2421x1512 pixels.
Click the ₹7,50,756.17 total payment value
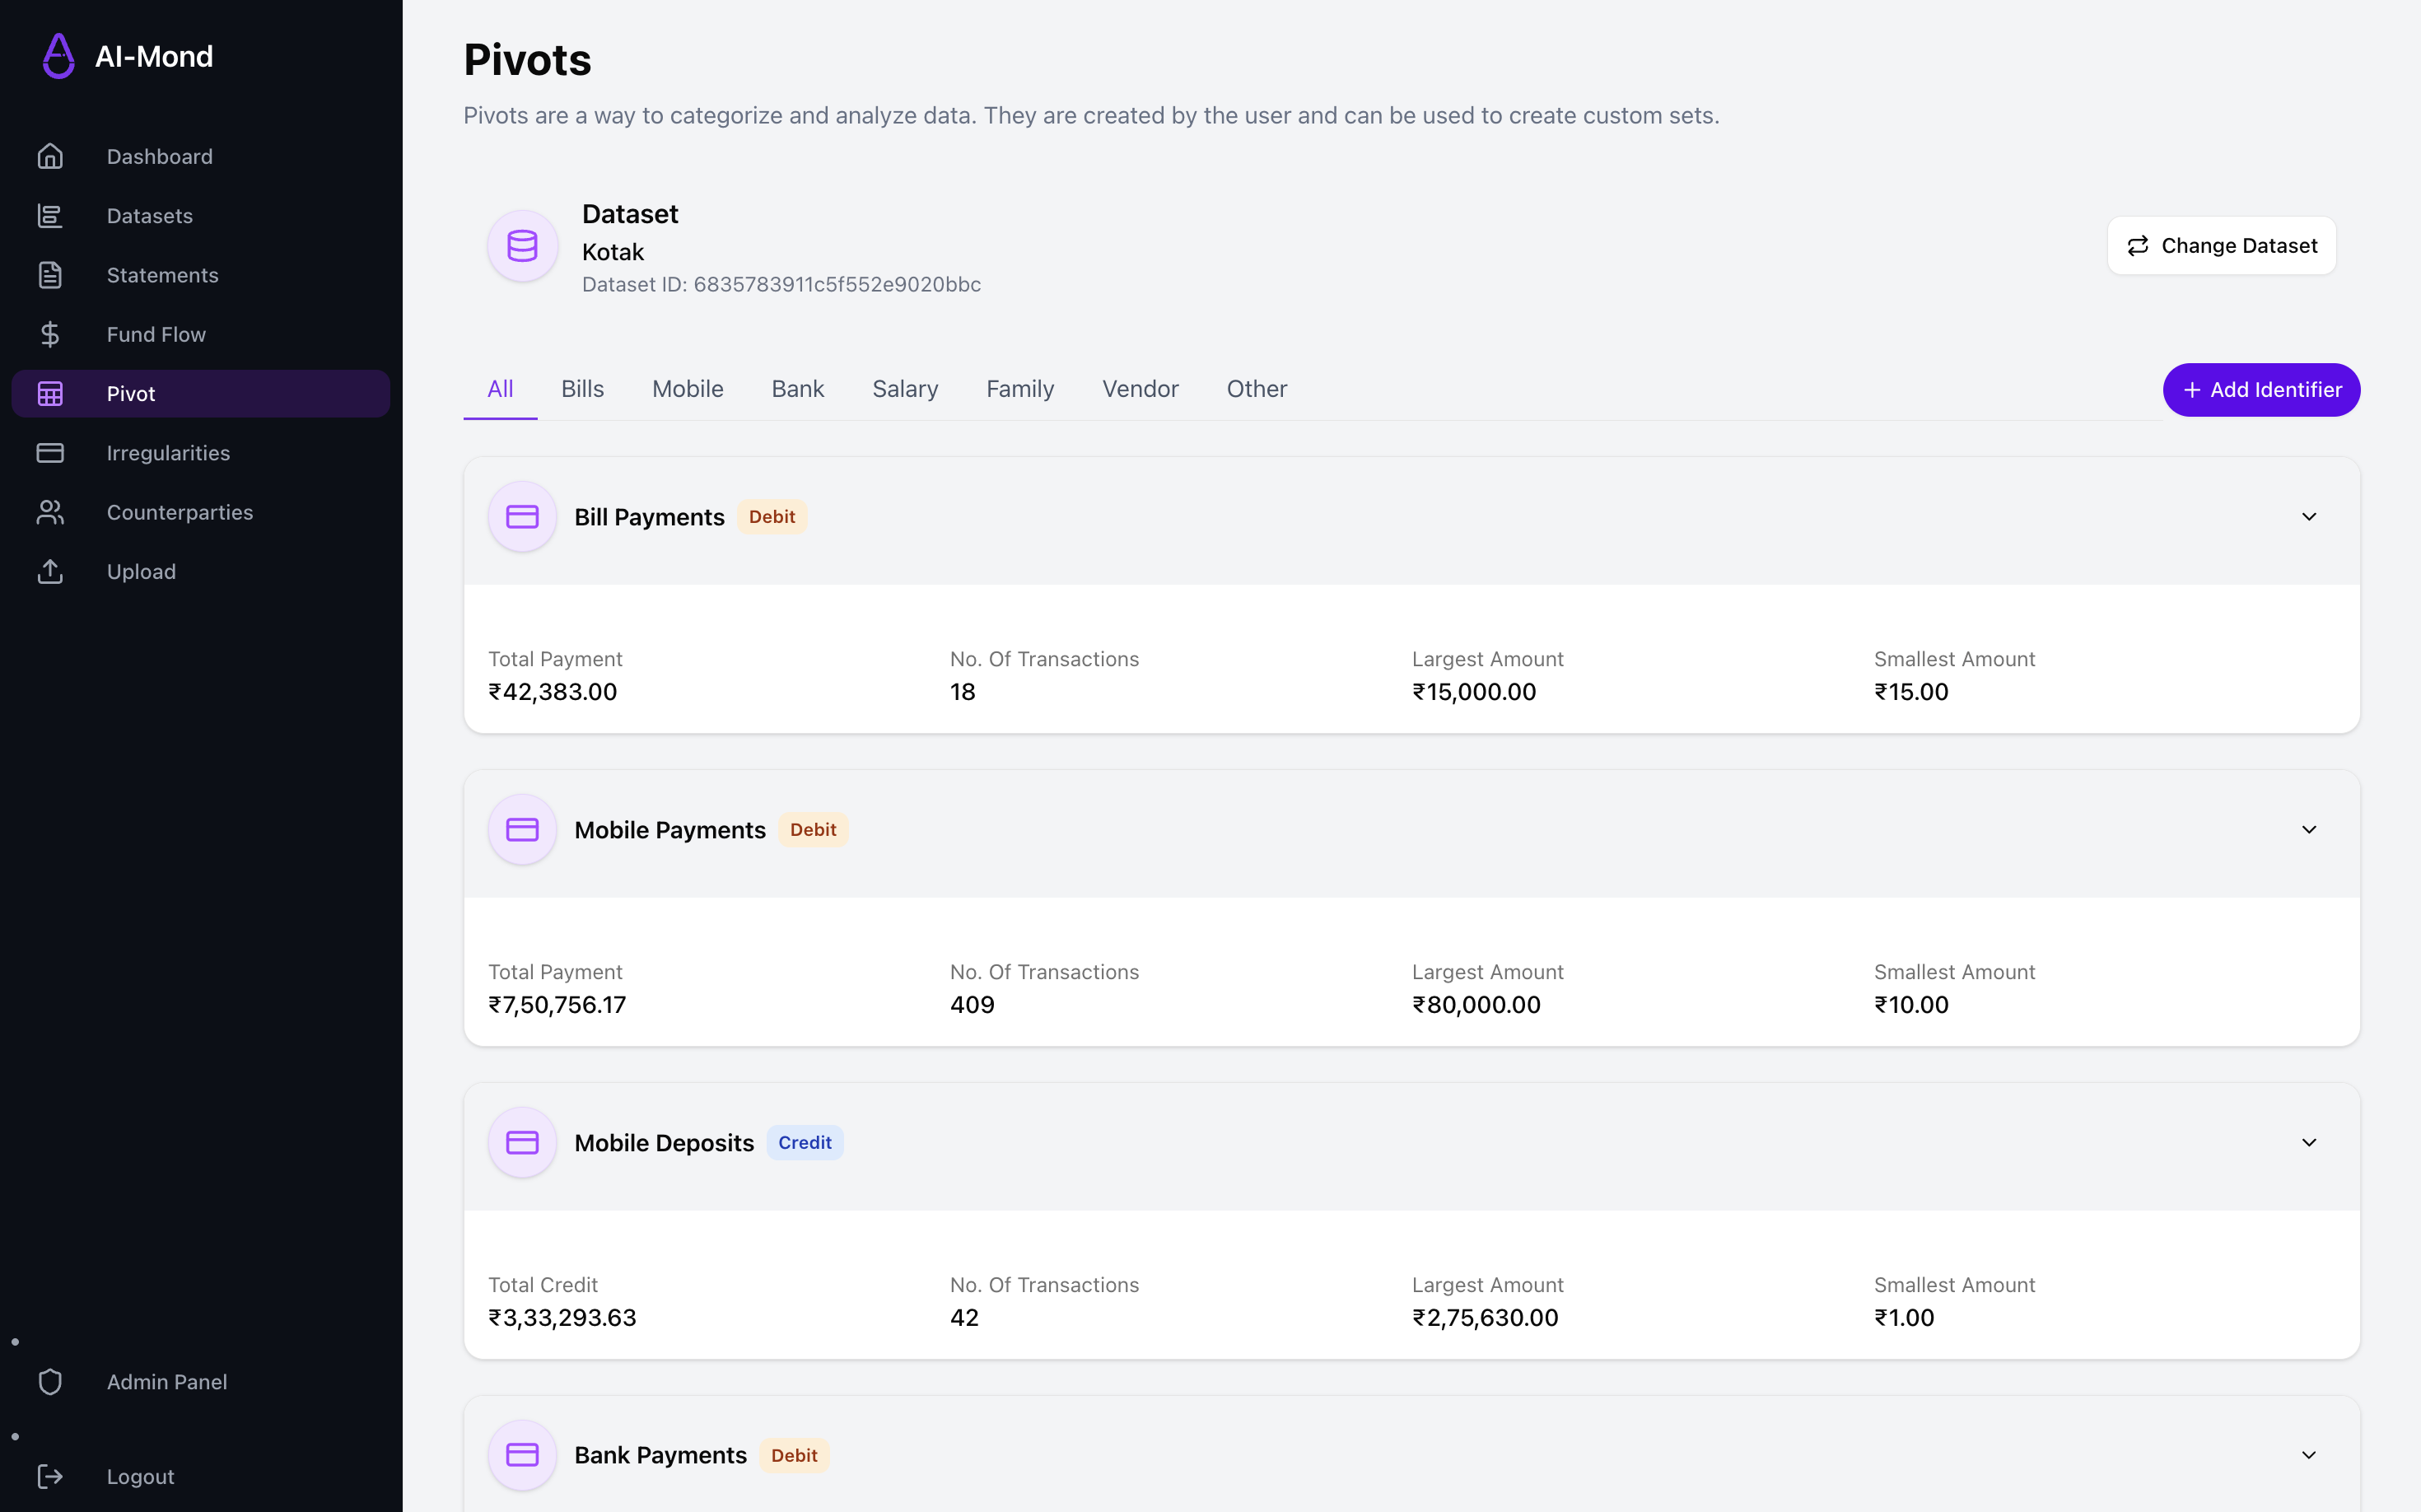[x=557, y=1004]
